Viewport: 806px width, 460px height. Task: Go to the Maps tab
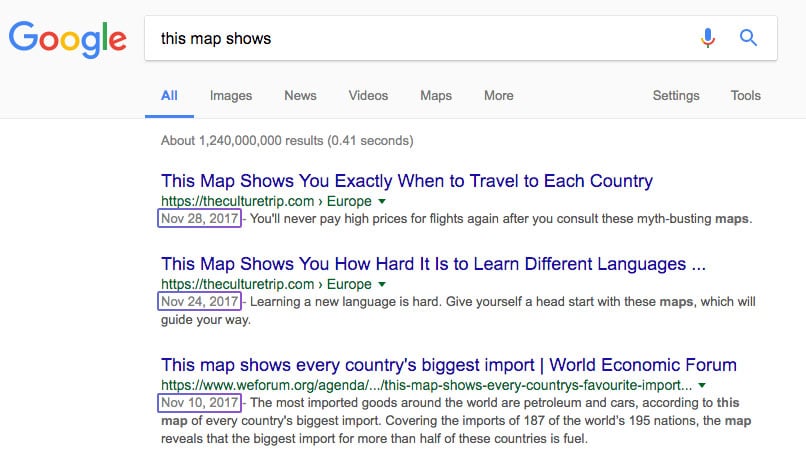click(x=436, y=96)
